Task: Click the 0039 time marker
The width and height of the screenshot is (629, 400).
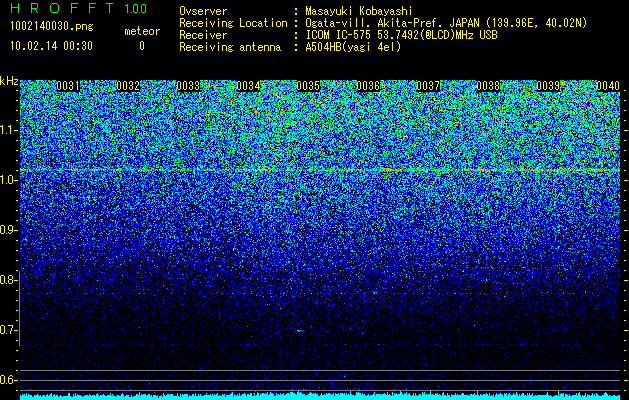Action: pos(548,86)
